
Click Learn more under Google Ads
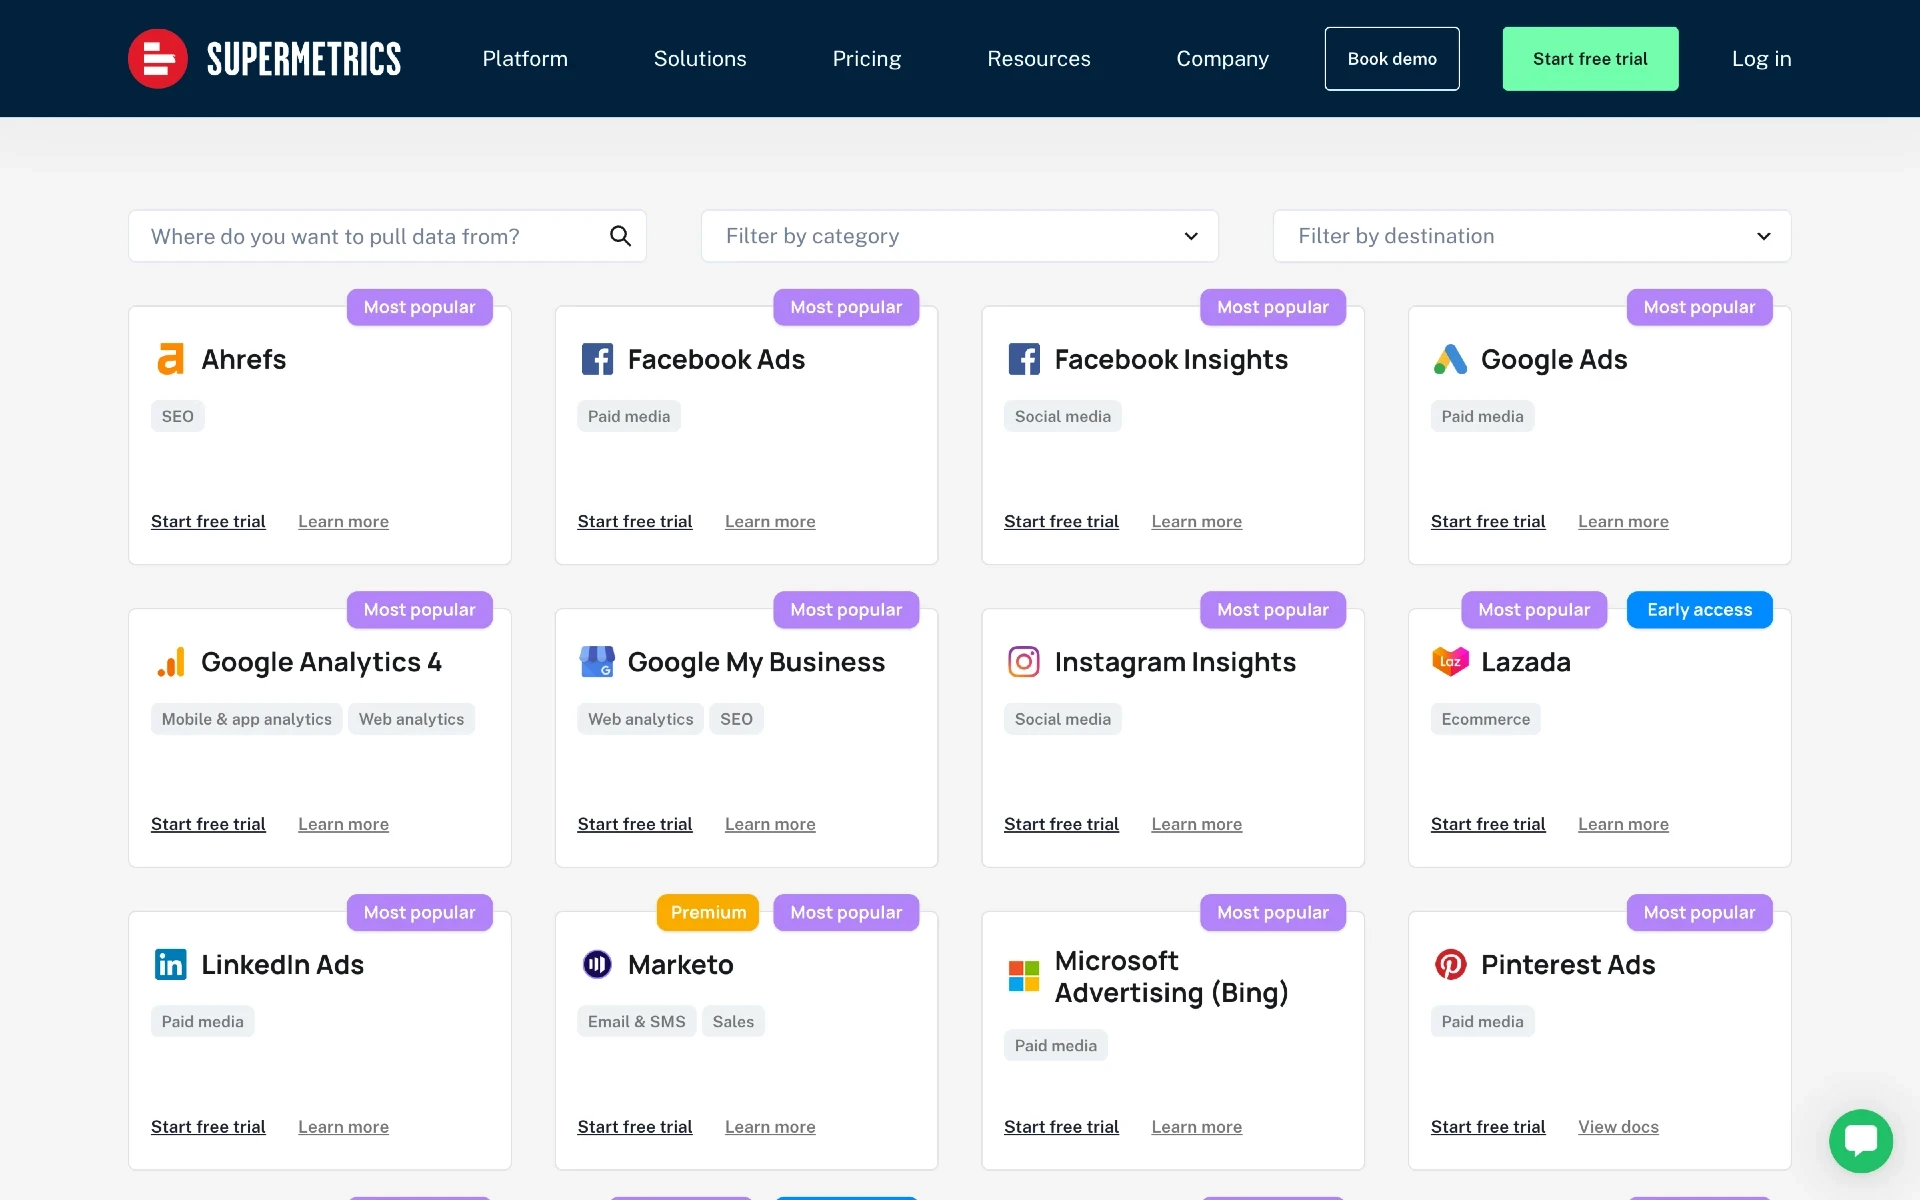pyautogui.click(x=1623, y=521)
